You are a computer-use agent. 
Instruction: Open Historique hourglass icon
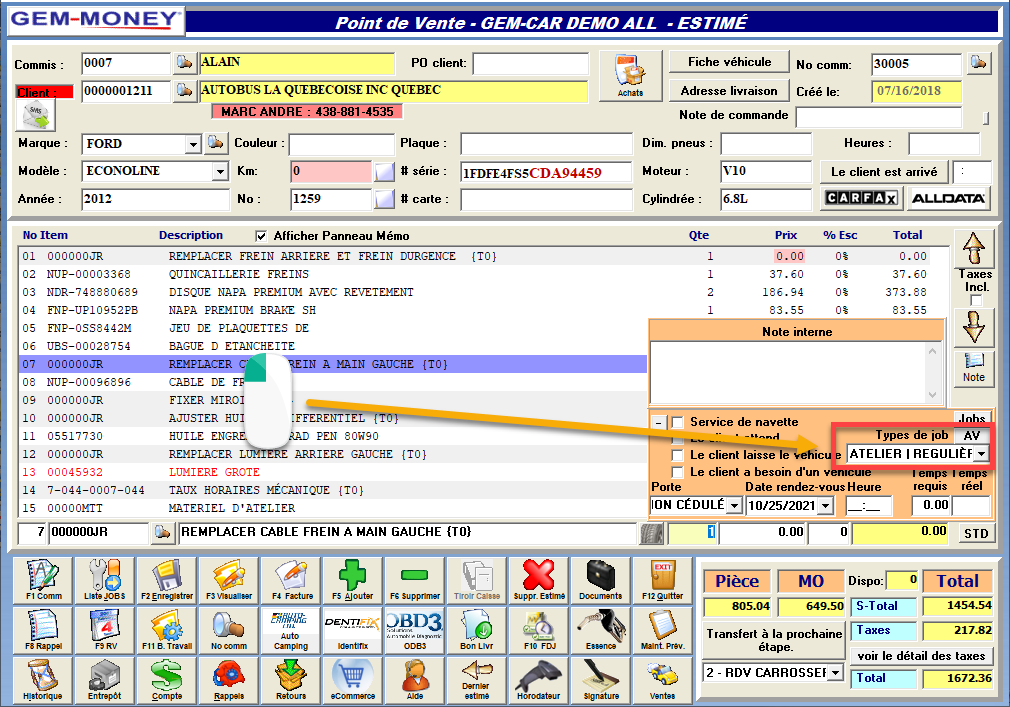point(44,681)
